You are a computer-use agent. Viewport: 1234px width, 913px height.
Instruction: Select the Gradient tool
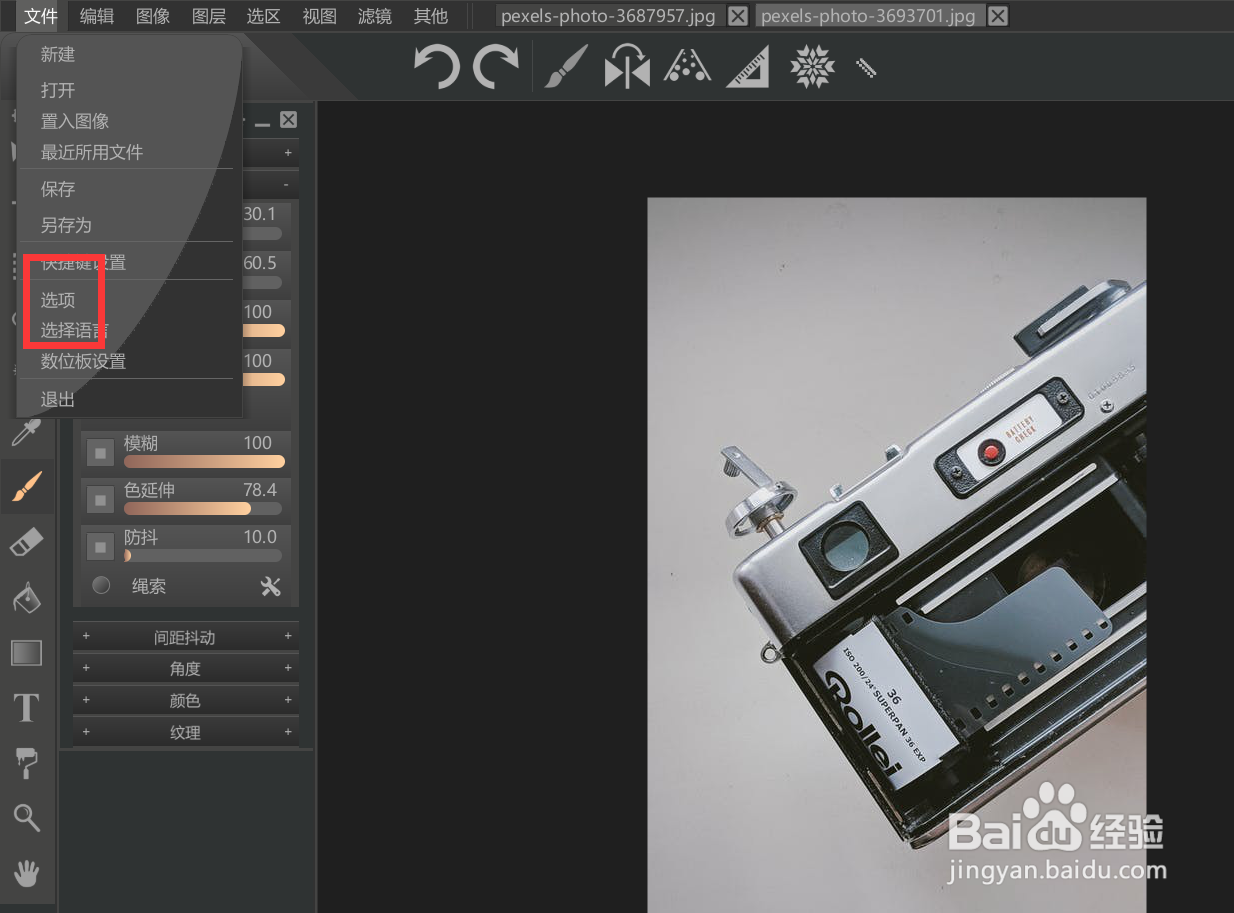[26, 653]
